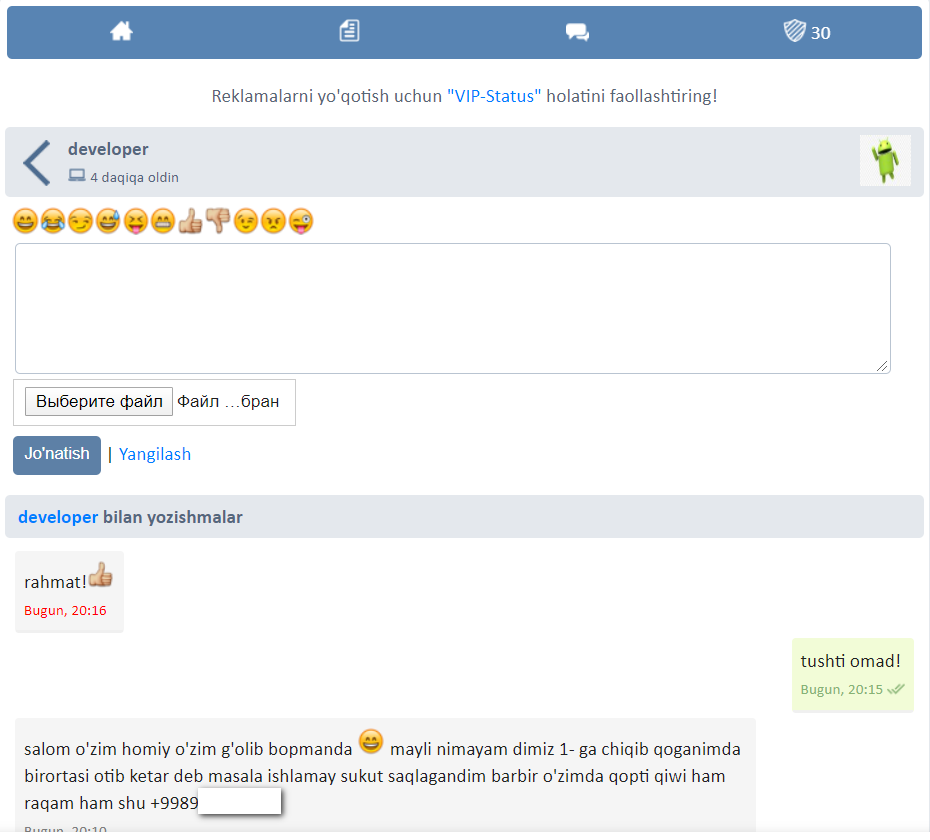Insert the winking face emoji
This screenshot has width=930, height=840.
pos(246,221)
